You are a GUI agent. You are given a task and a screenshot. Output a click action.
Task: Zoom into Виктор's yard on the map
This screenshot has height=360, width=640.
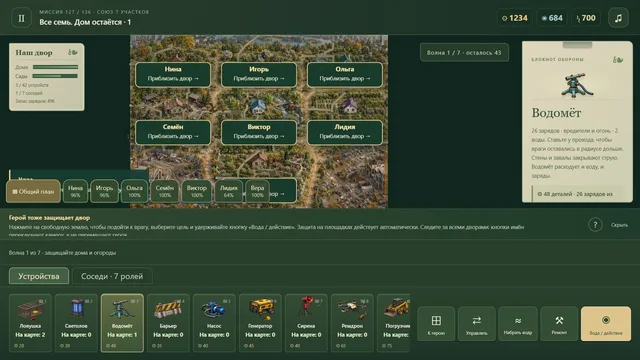tap(259, 132)
